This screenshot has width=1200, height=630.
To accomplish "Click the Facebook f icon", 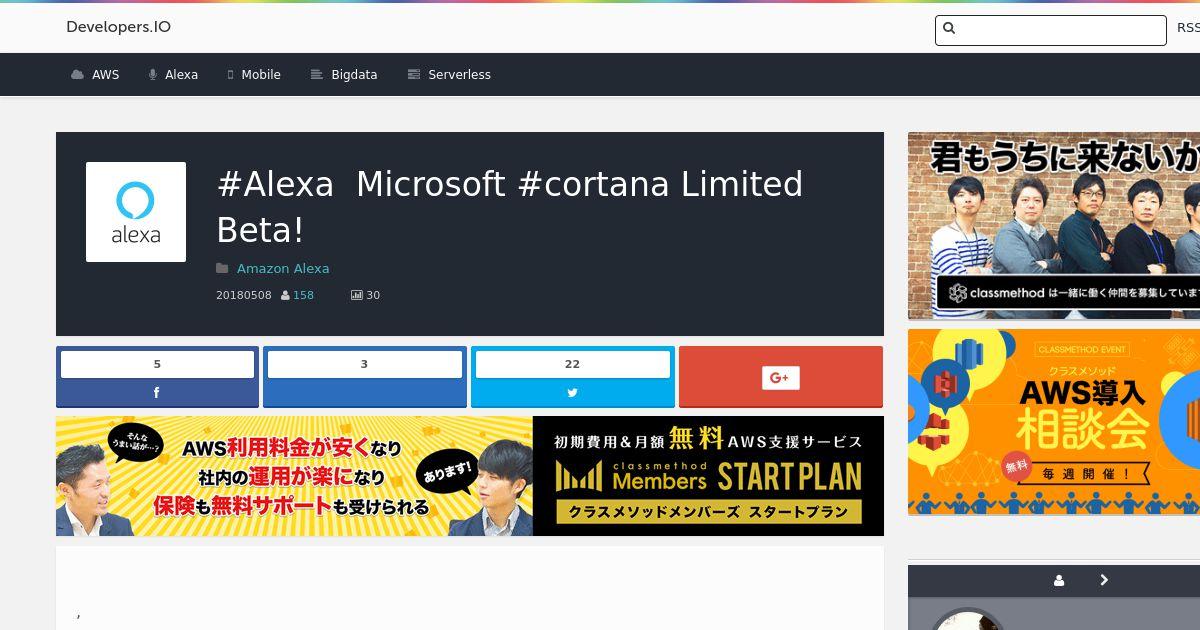I will pos(156,393).
